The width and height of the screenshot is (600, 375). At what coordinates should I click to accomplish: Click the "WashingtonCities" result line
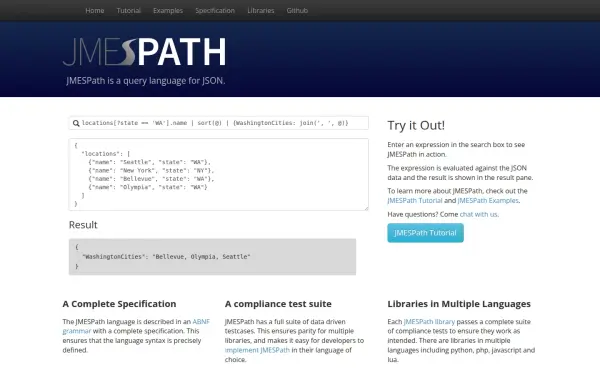pyautogui.click(x=166, y=257)
